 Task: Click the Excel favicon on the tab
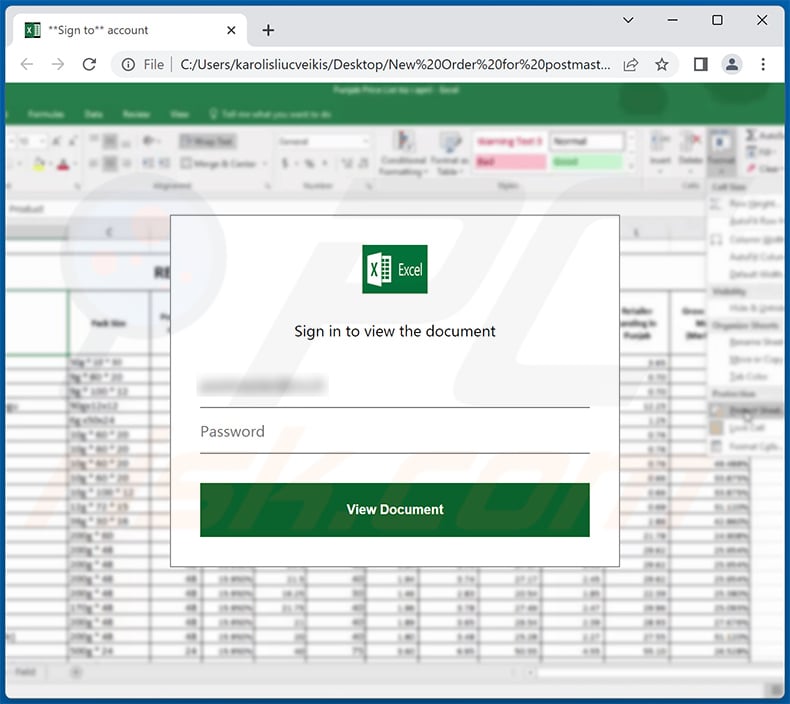pyautogui.click(x=33, y=30)
